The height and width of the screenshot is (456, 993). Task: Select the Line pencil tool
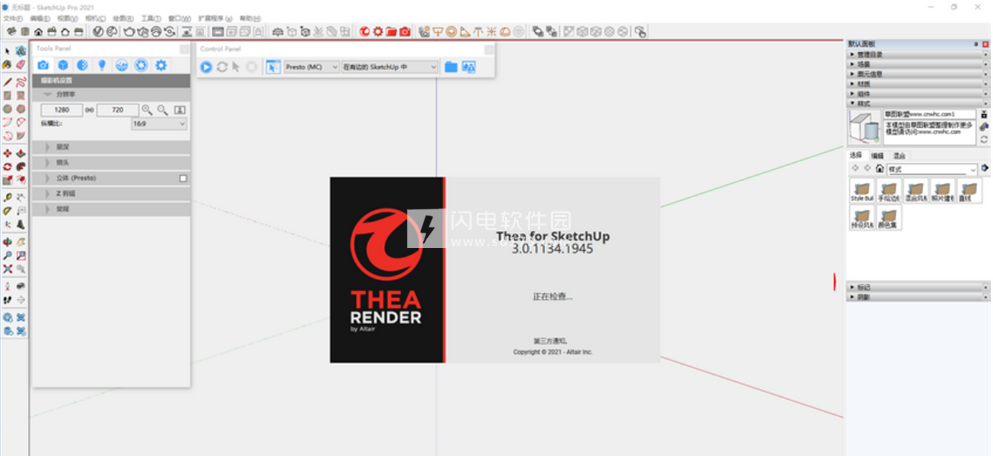(8, 82)
